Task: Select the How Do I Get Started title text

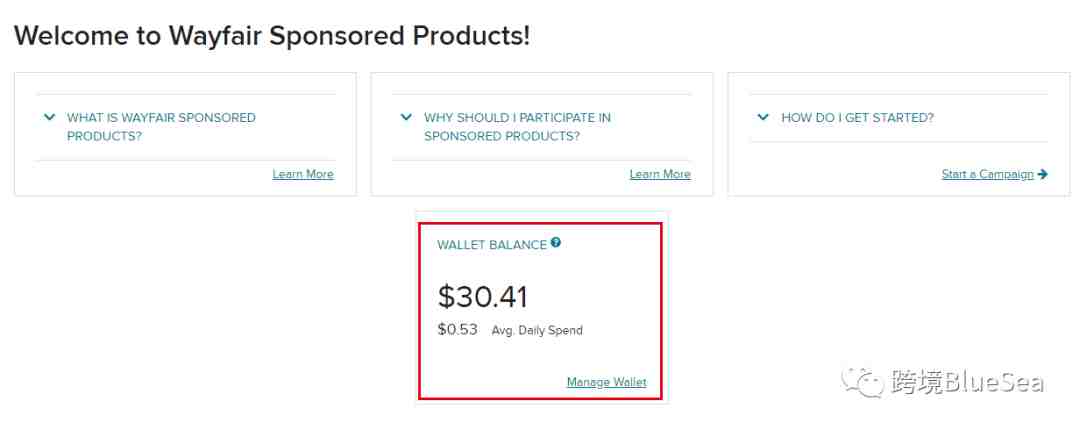Action: point(858,118)
